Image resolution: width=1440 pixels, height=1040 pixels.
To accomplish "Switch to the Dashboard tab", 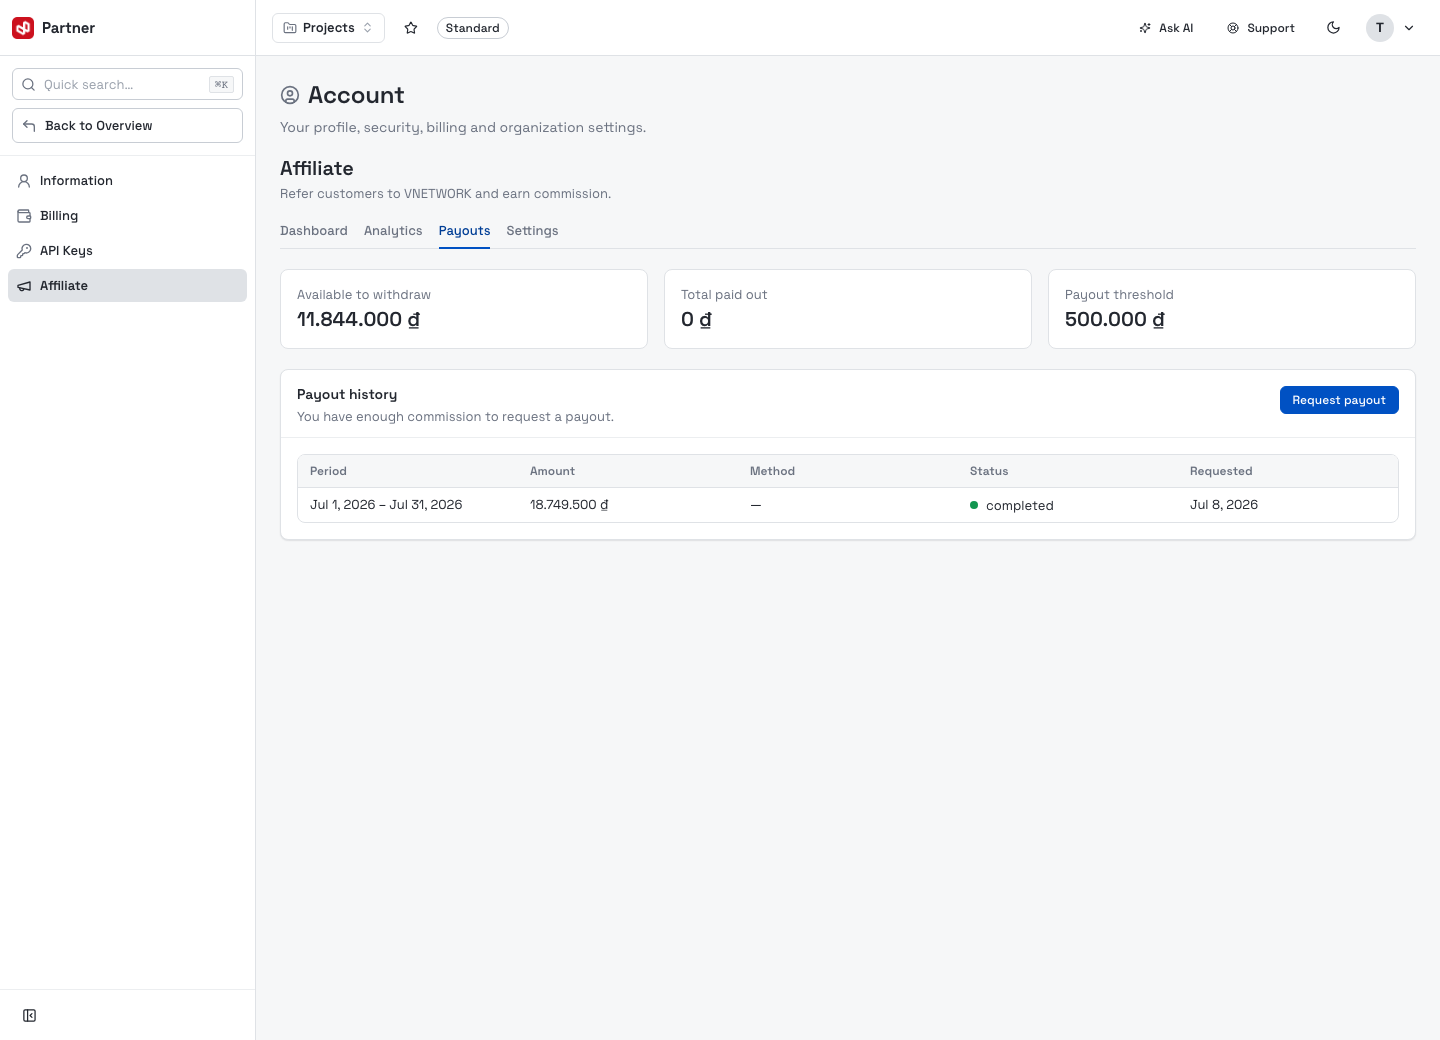I will click(314, 231).
